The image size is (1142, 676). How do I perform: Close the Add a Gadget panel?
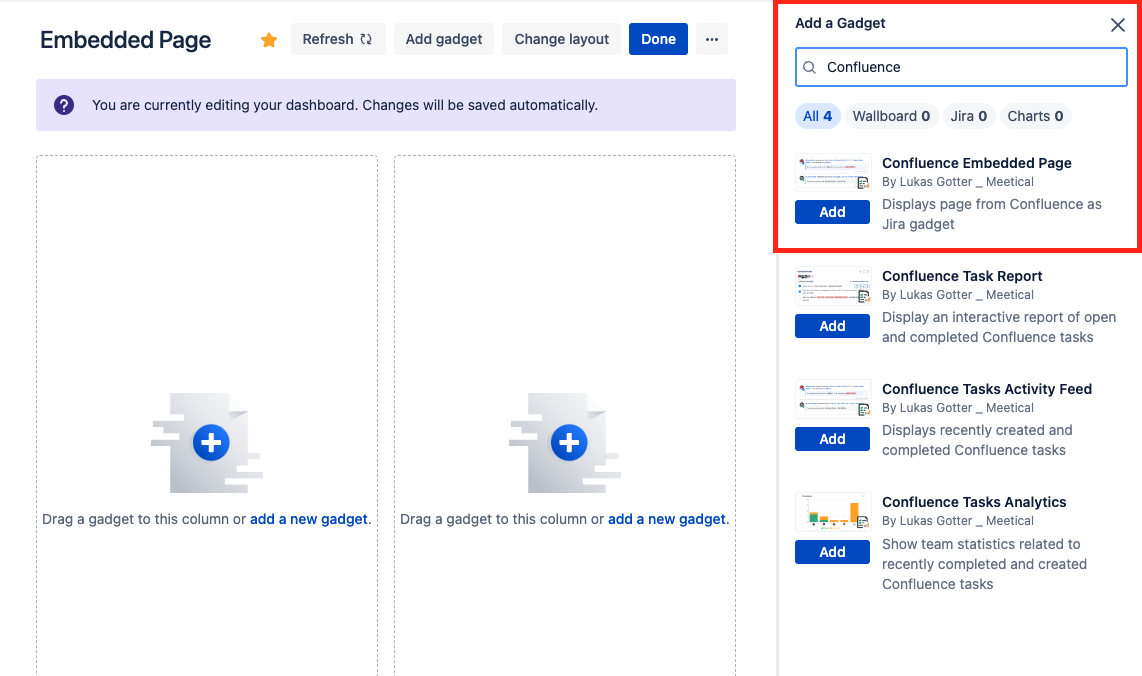point(1117,25)
